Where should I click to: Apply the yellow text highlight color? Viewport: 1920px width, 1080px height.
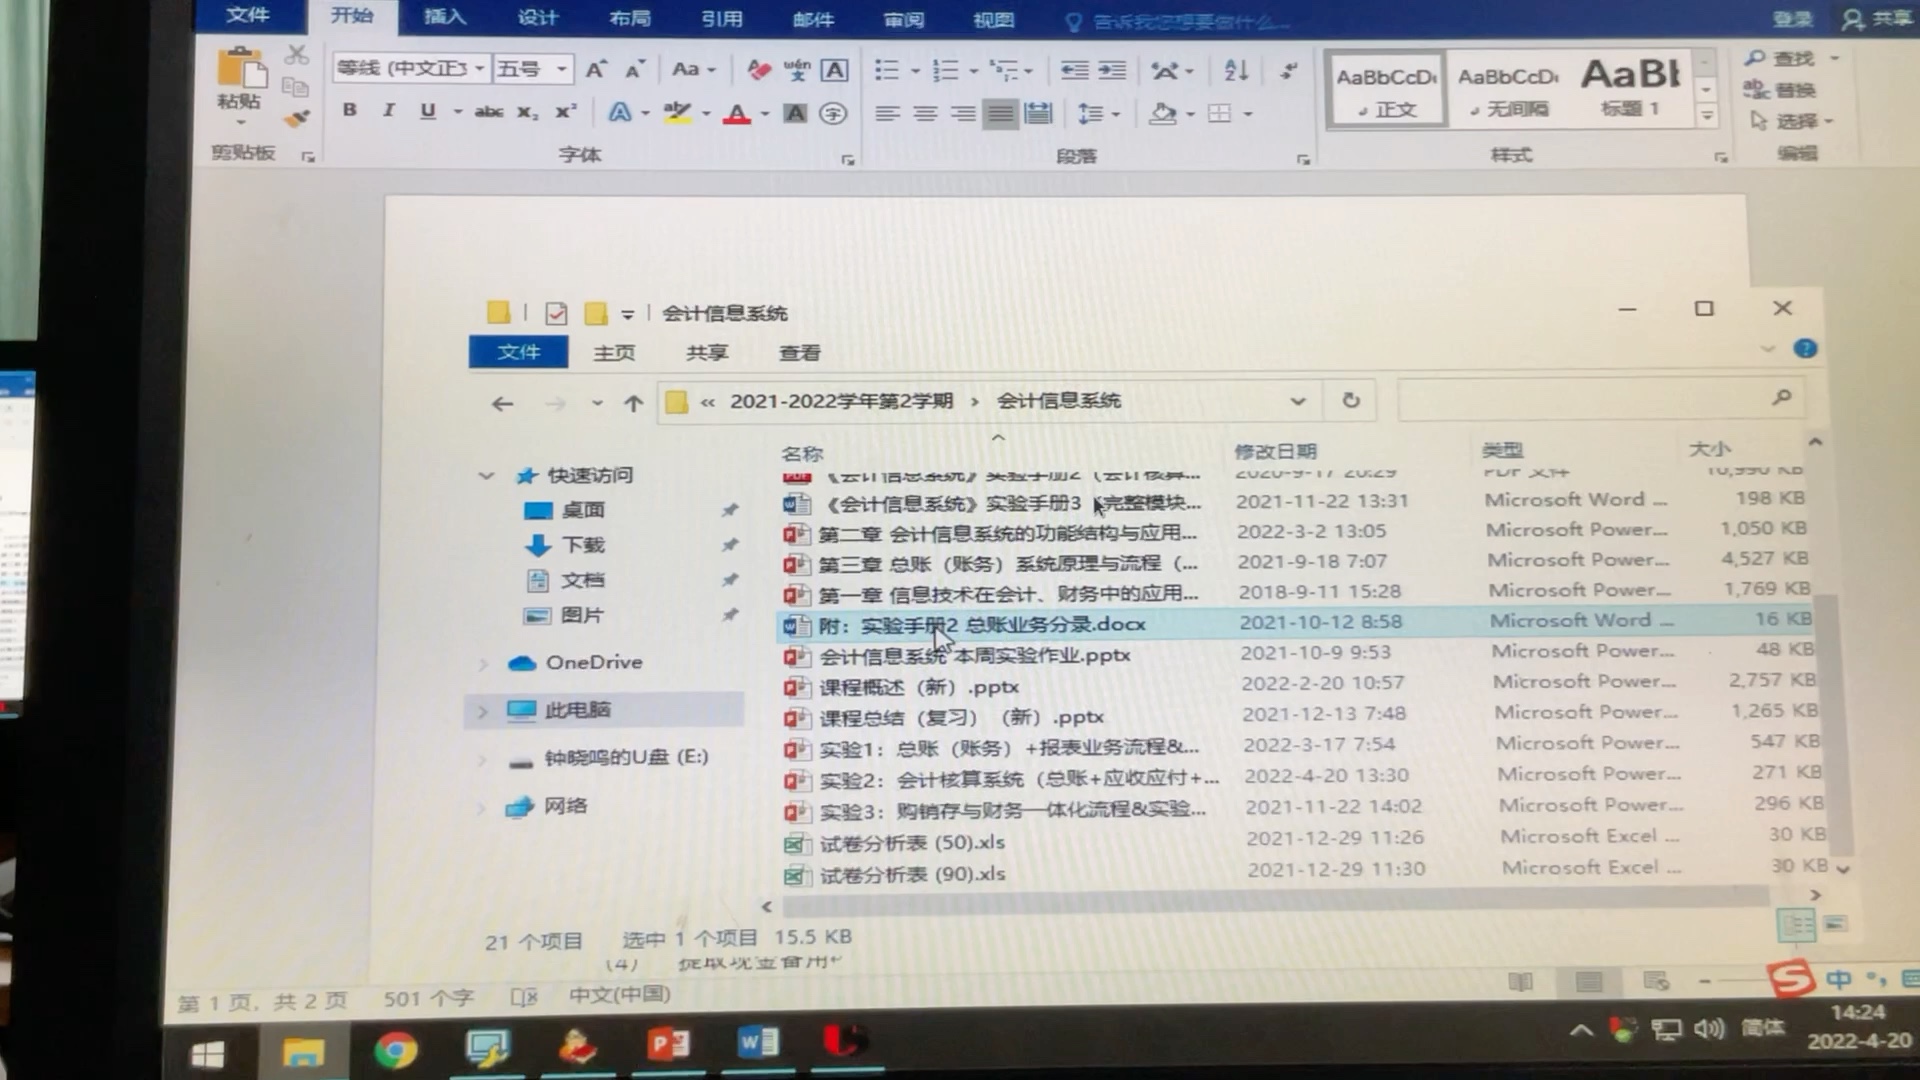(x=677, y=112)
